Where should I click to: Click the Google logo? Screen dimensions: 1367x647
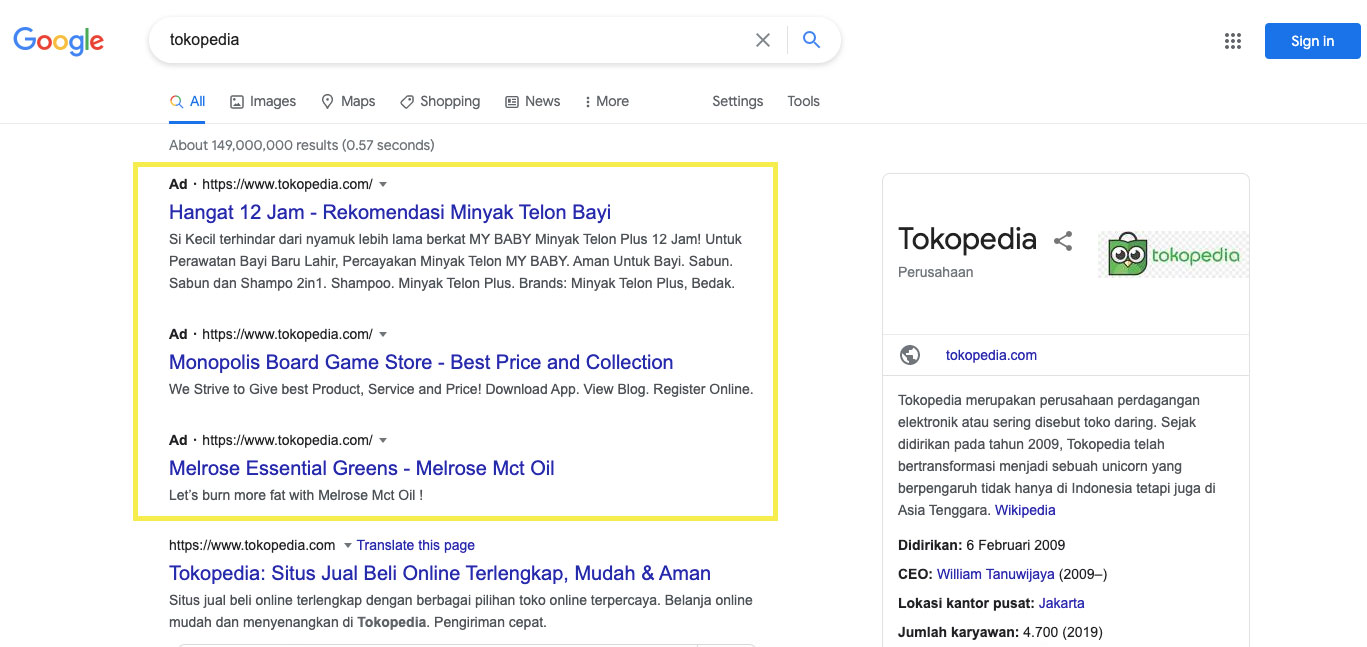tap(58, 41)
